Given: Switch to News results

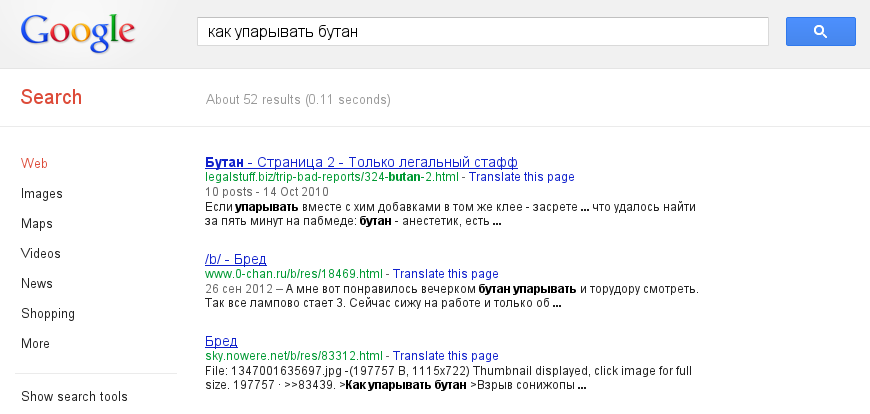Looking at the screenshot, I should pos(37,284).
